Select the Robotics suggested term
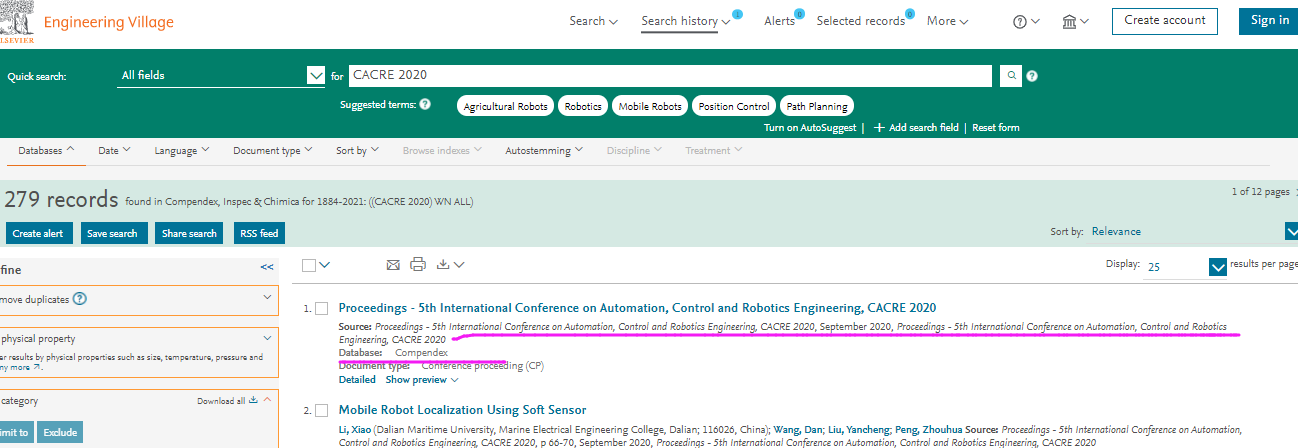Image resolution: width=1298 pixels, height=448 pixels. coord(583,106)
